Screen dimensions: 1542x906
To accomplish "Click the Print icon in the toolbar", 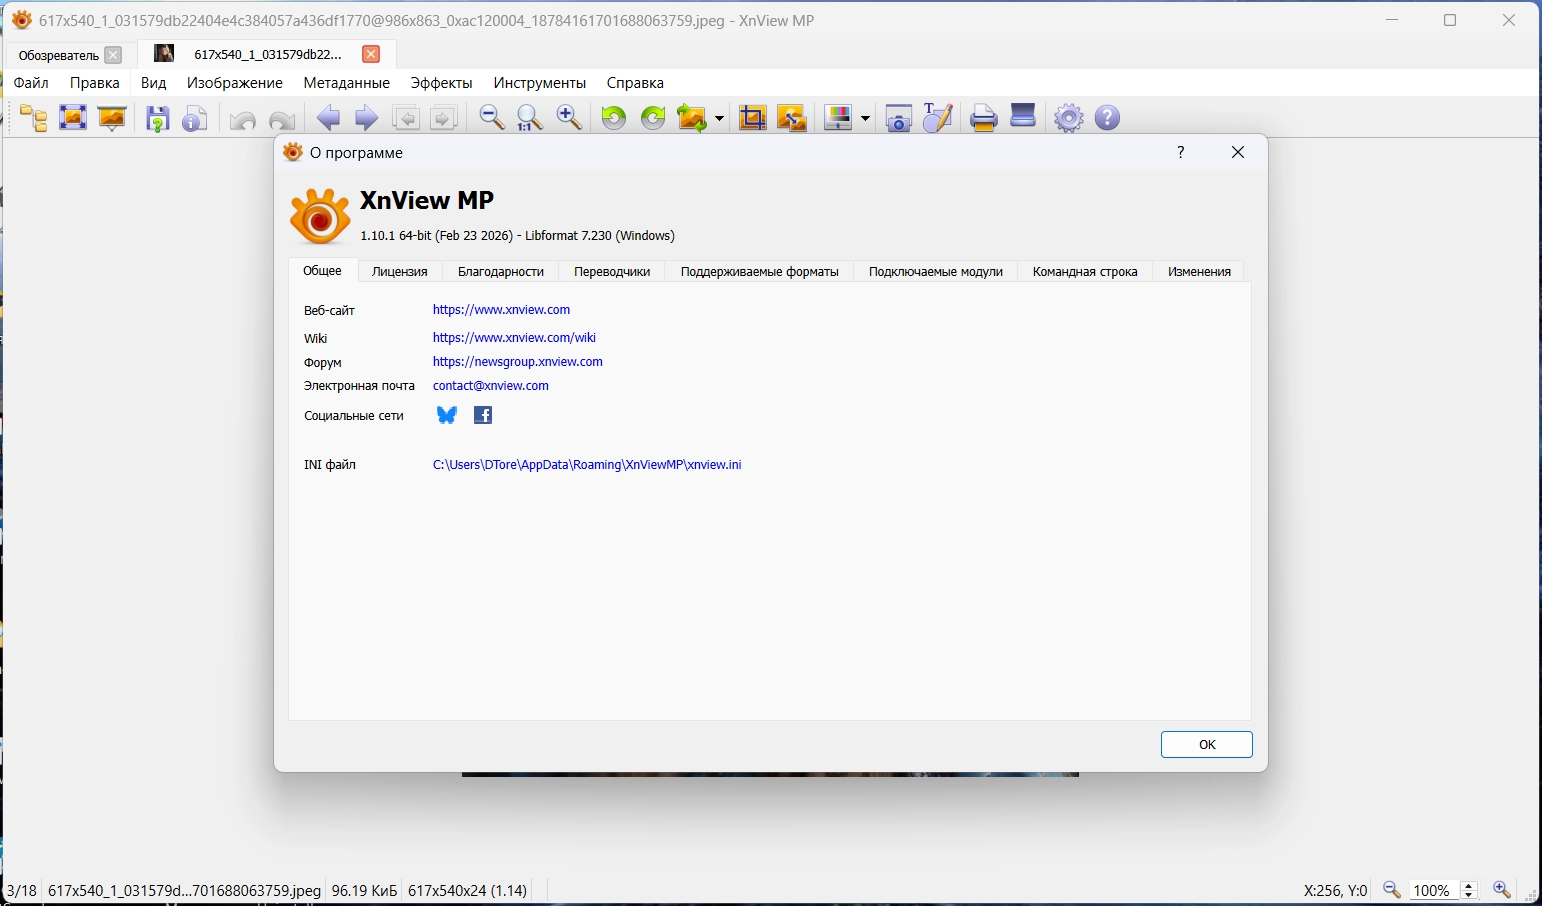I will pyautogui.click(x=984, y=118).
